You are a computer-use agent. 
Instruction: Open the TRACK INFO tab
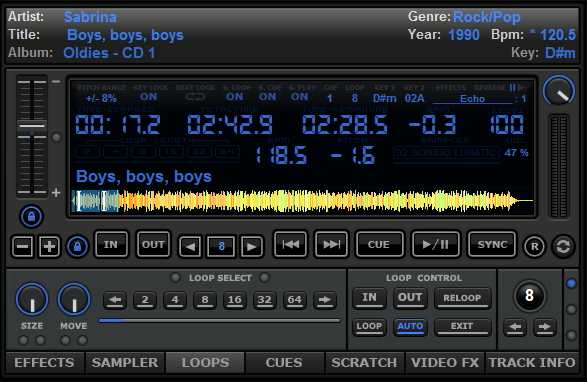(532, 362)
